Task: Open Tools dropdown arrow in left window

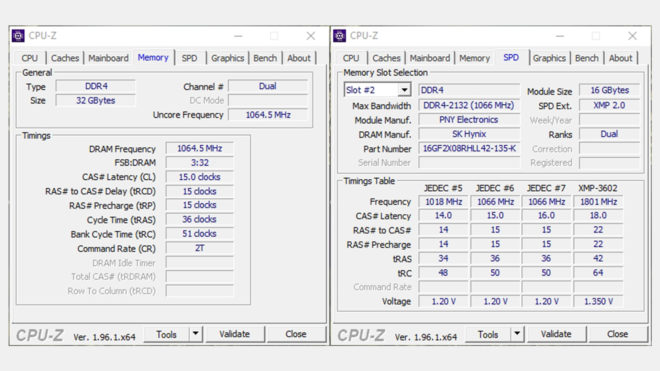Action: pyautogui.click(x=196, y=334)
